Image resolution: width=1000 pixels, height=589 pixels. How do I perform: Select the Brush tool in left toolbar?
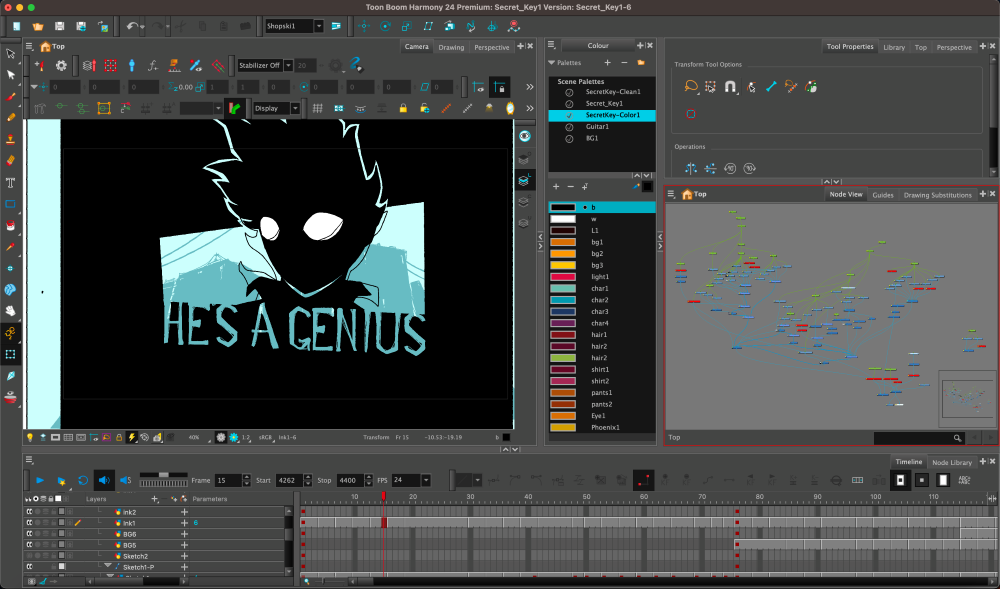(x=10, y=96)
